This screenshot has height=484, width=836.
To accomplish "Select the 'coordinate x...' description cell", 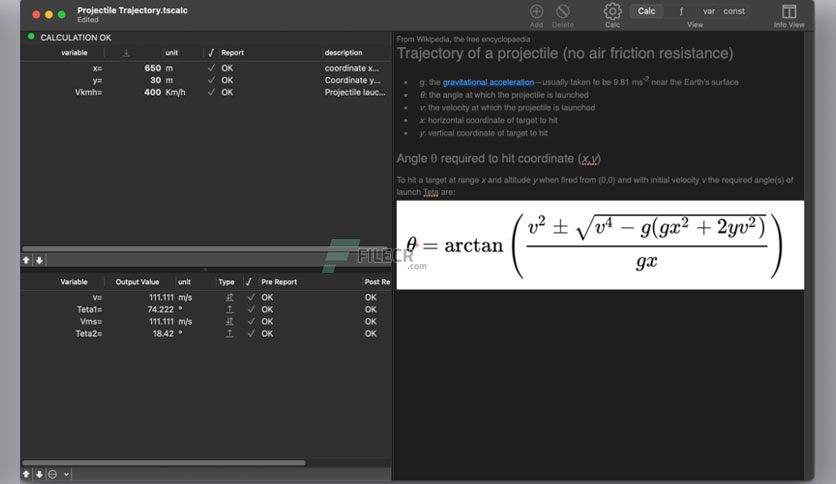I will [352, 68].
